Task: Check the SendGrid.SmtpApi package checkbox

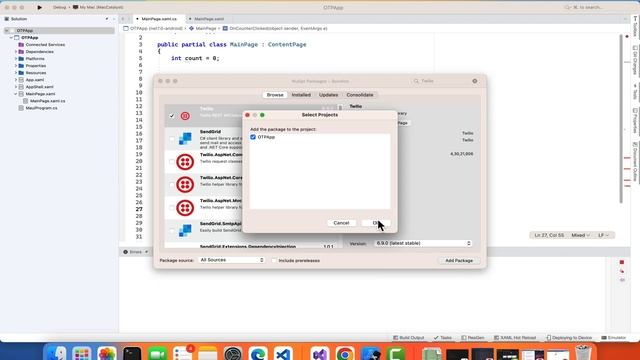Action: tap(172, 231)
